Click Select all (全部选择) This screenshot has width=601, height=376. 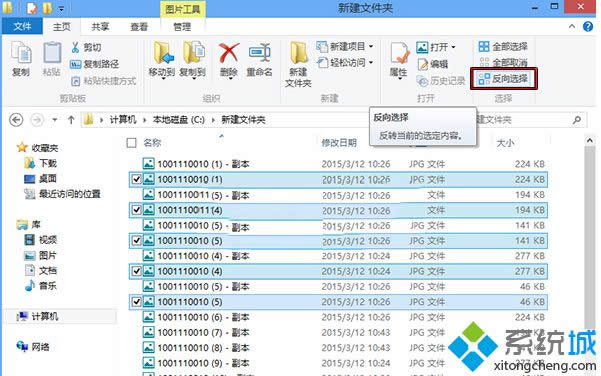pos(503,47)
